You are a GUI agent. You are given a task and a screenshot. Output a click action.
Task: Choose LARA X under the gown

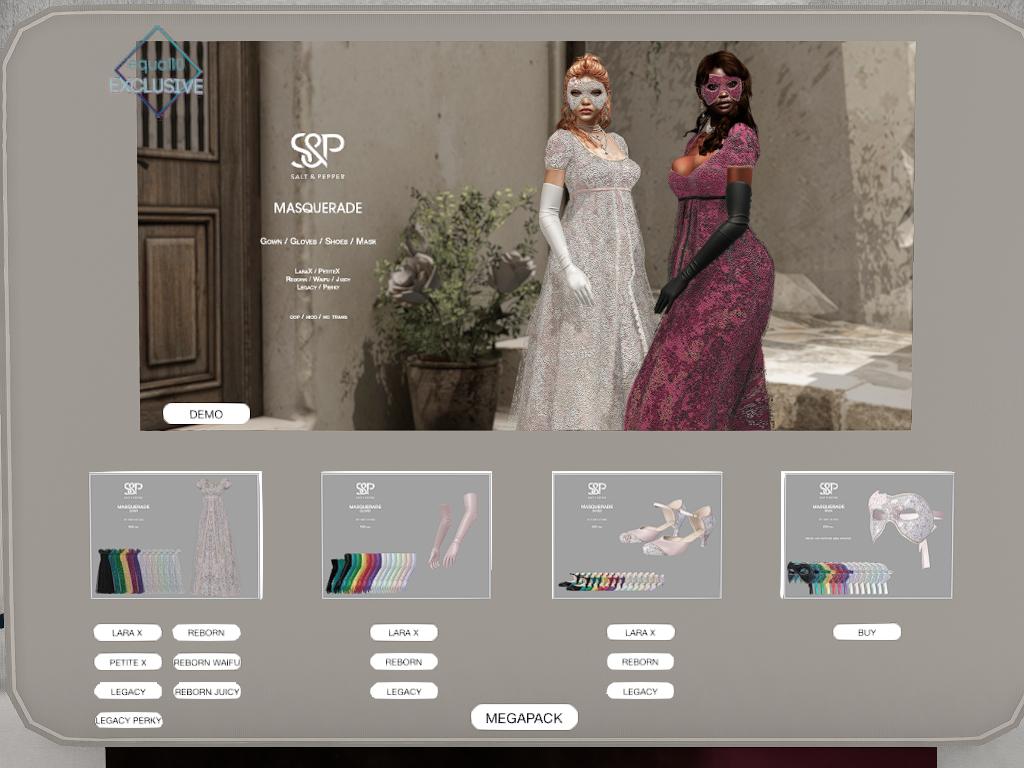[127, 633]
